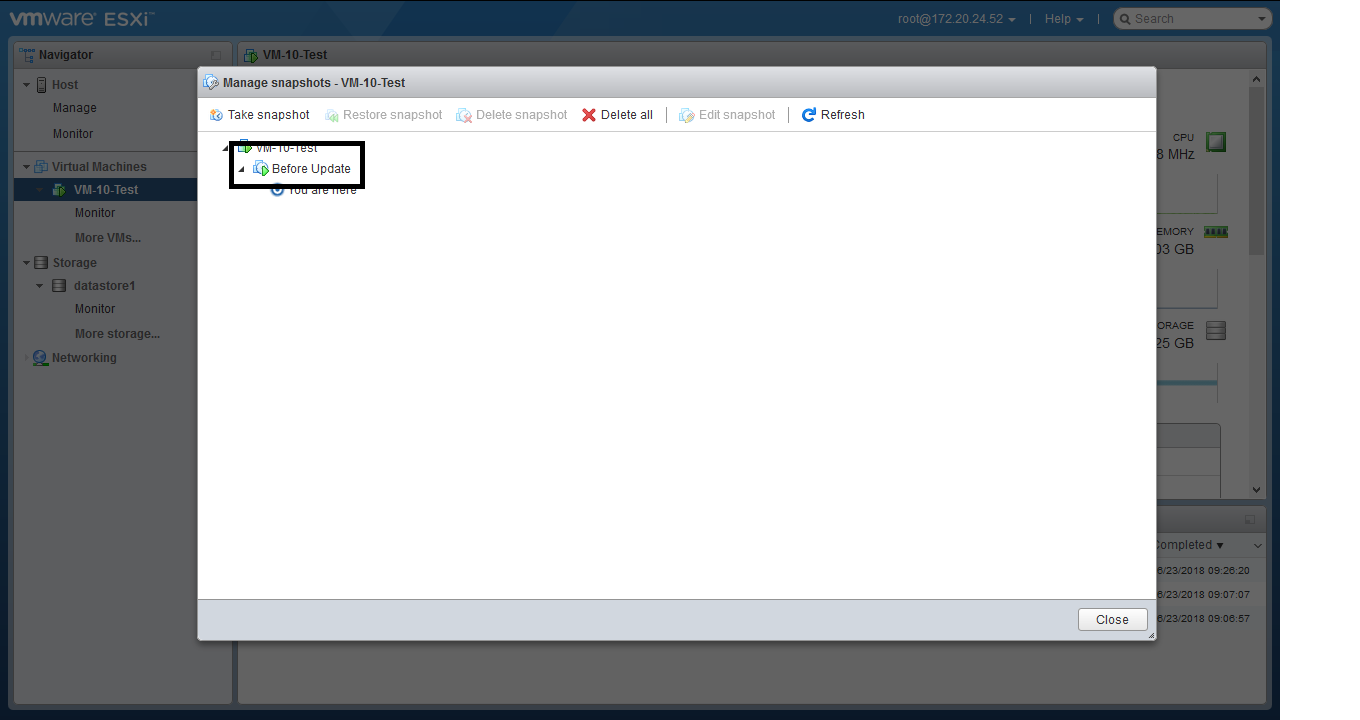Select the You are here snapshot marker

pos(320,190)
